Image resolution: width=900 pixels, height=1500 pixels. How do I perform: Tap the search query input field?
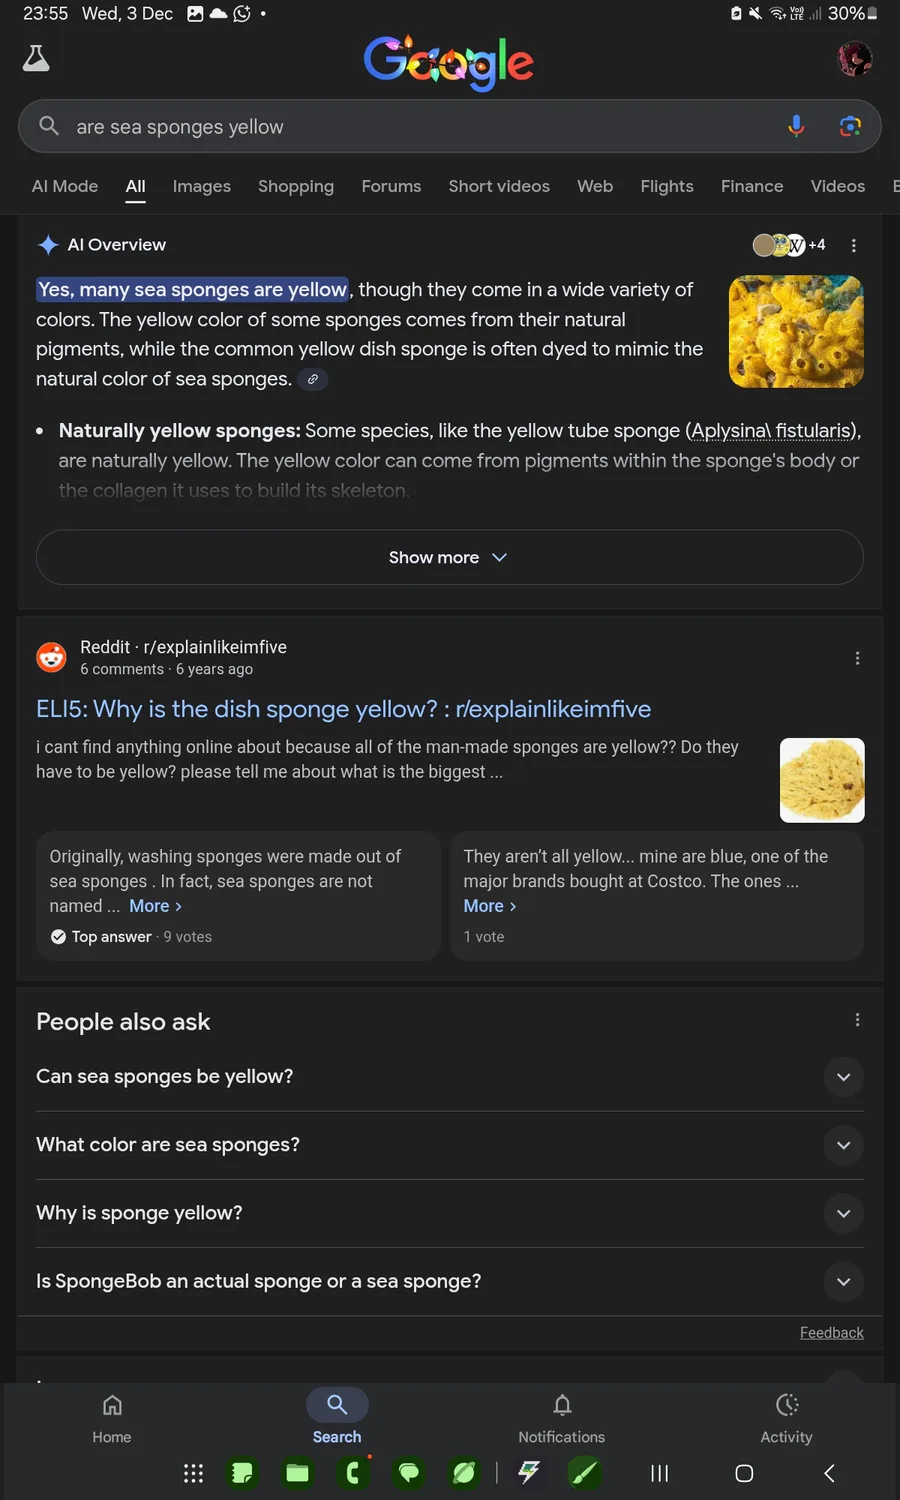(x=400, y=127)
